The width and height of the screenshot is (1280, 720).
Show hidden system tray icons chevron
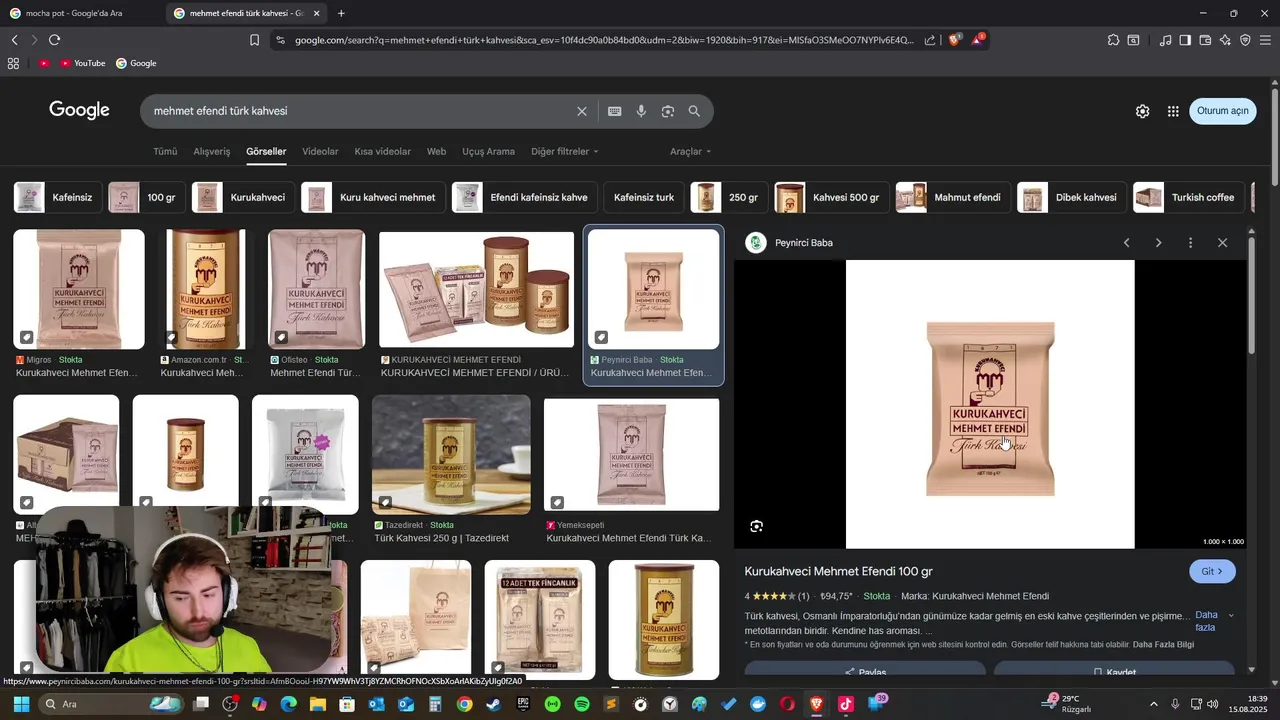[1153, 704]
